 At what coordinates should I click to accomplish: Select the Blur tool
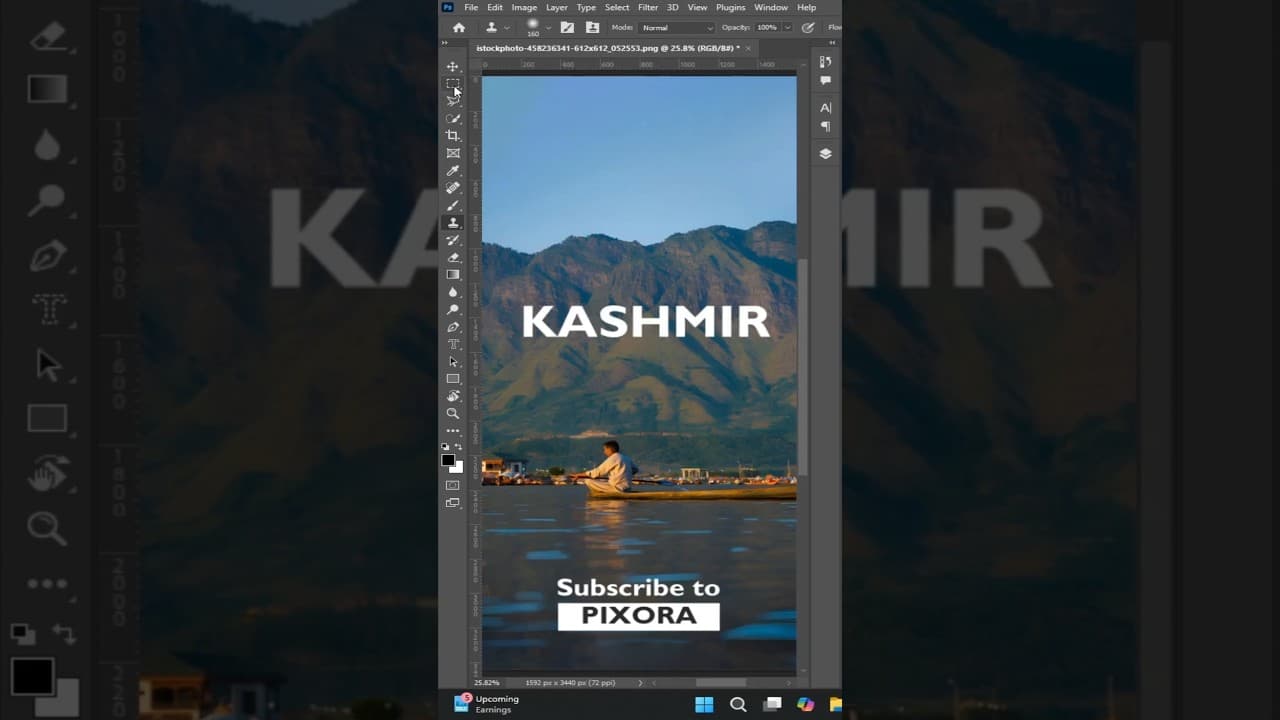(453, 292)
